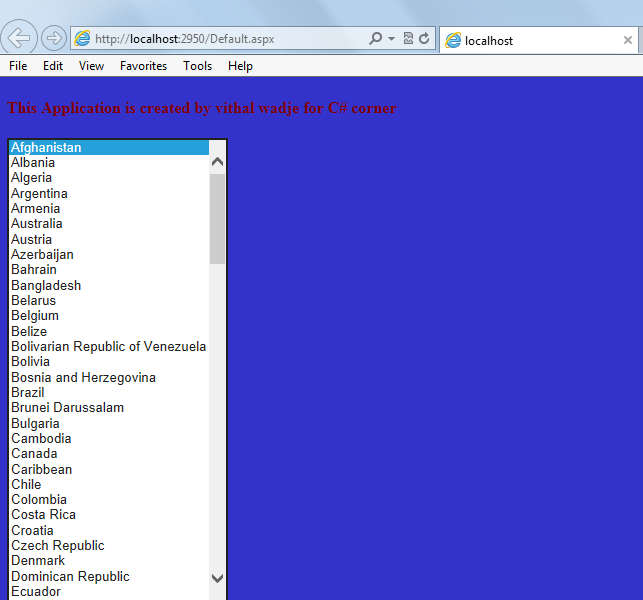Select Bolivarian Republic of Venezuela

click(109, 346)
